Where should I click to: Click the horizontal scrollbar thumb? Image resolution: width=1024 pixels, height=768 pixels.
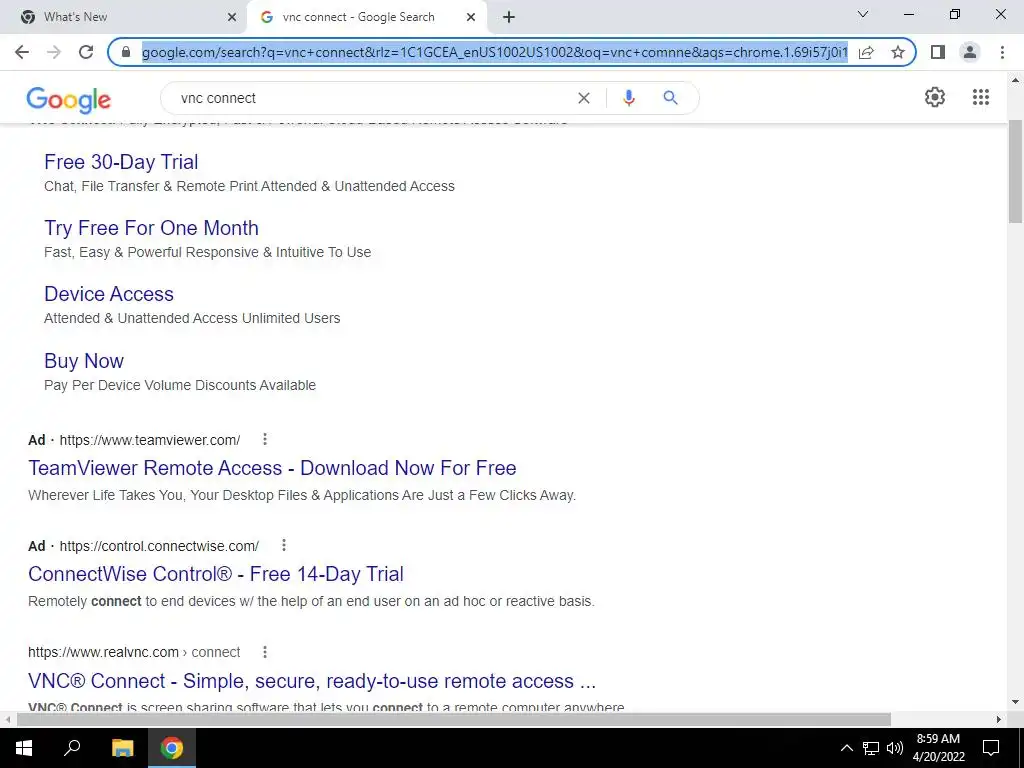point(454,719)
